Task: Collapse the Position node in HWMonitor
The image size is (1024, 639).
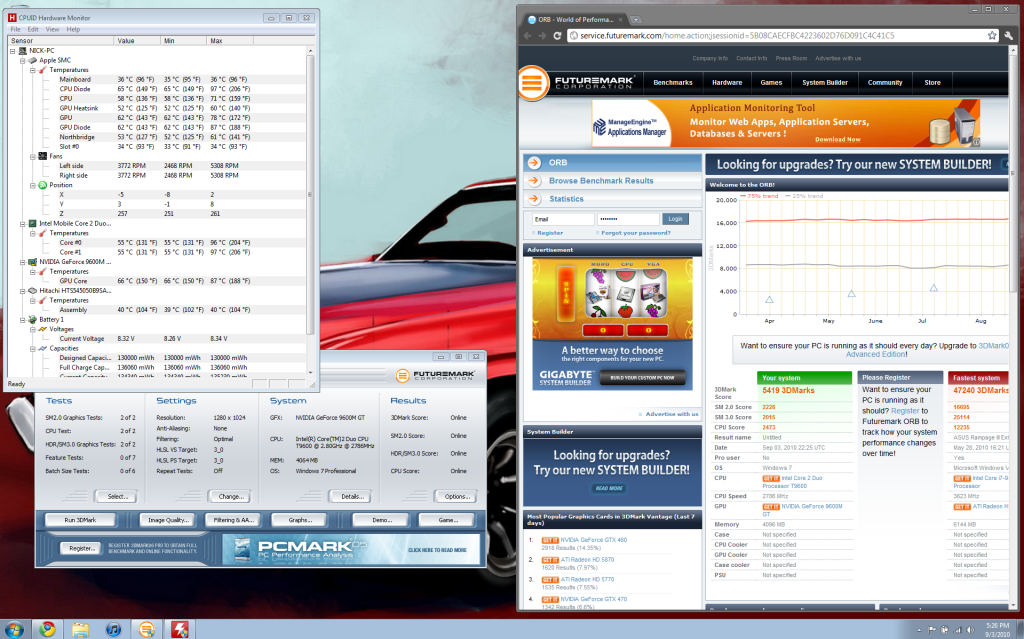Action: coord(33,186)
